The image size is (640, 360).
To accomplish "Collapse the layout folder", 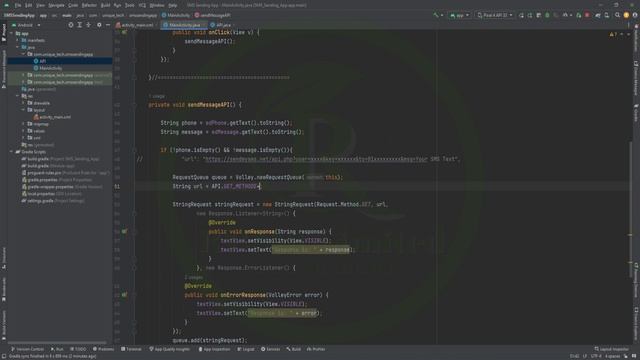I will click(23, 110).
